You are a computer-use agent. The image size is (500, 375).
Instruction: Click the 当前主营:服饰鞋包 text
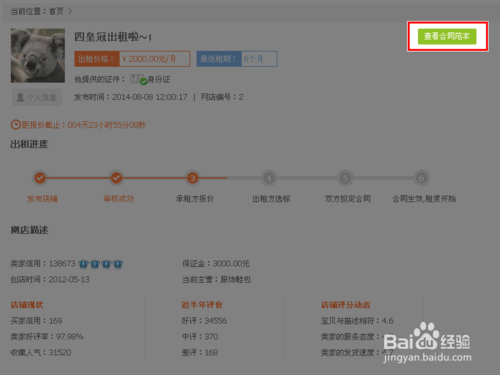(216, 279)
